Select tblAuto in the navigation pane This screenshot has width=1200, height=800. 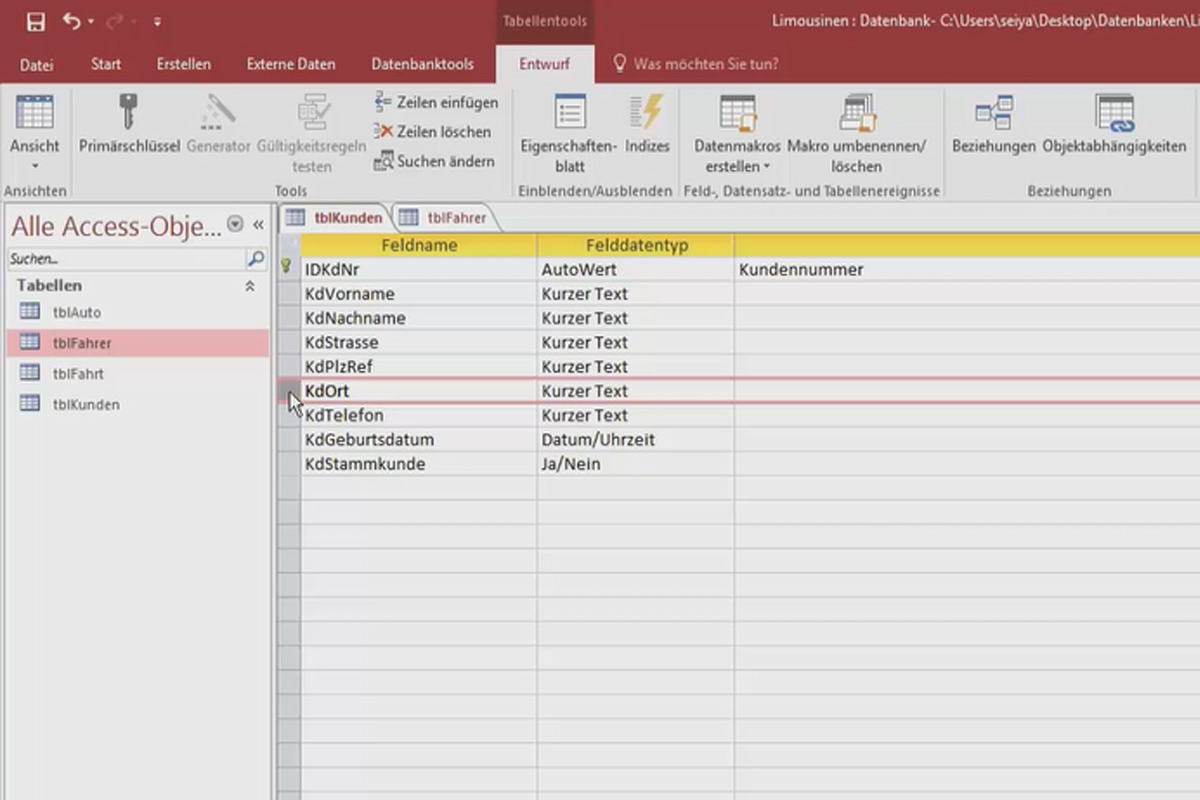(76, 312)
